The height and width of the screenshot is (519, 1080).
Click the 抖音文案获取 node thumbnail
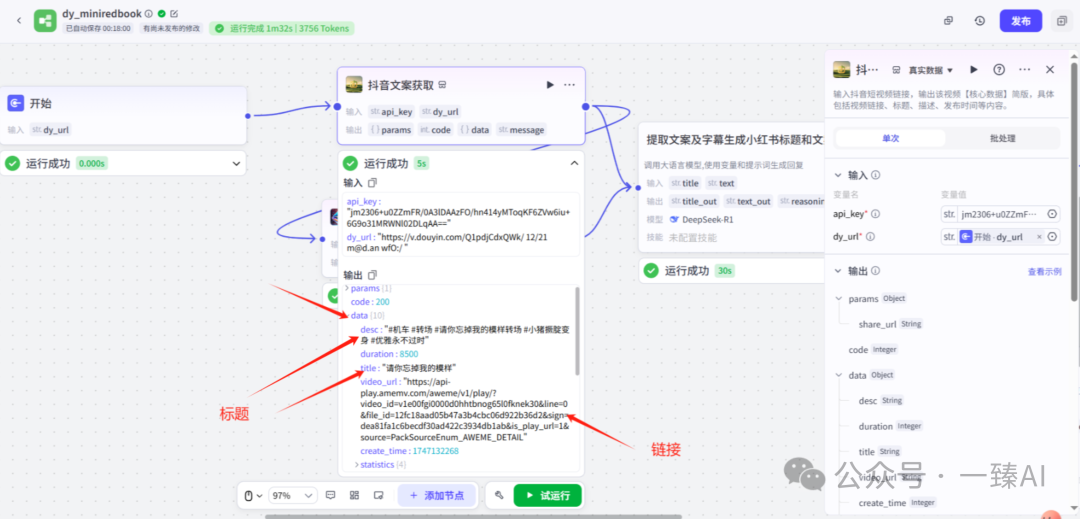pos(355,85)
